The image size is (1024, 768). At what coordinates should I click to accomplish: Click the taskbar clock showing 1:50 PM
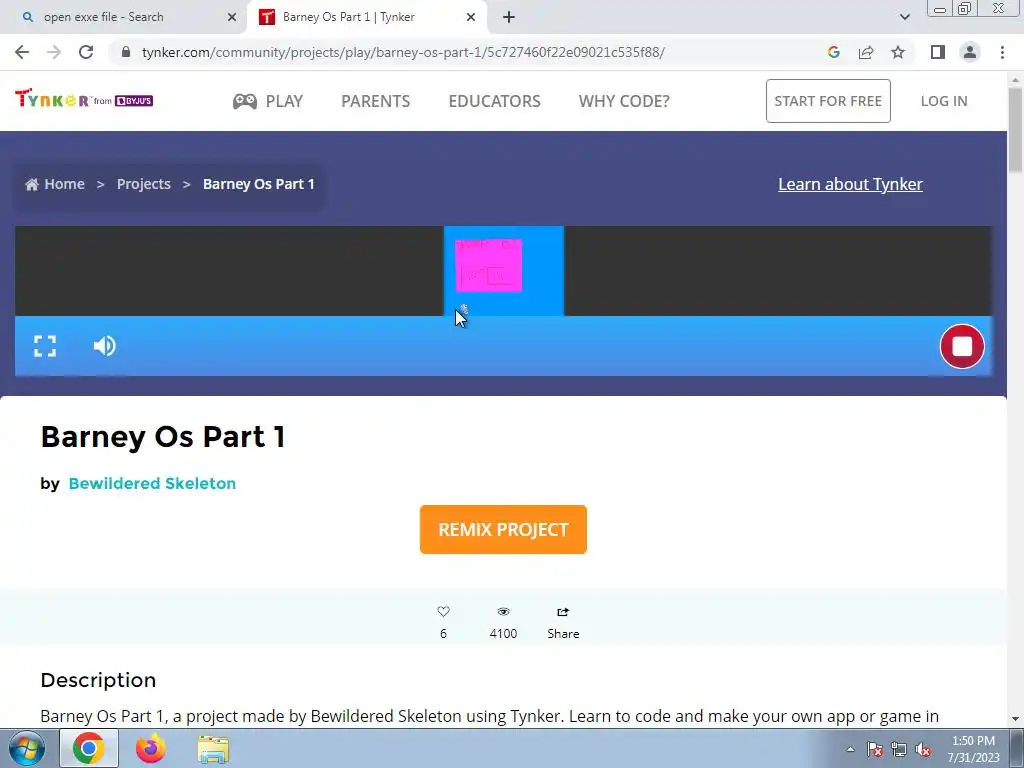pyautogui.click(x=973, y=749)
